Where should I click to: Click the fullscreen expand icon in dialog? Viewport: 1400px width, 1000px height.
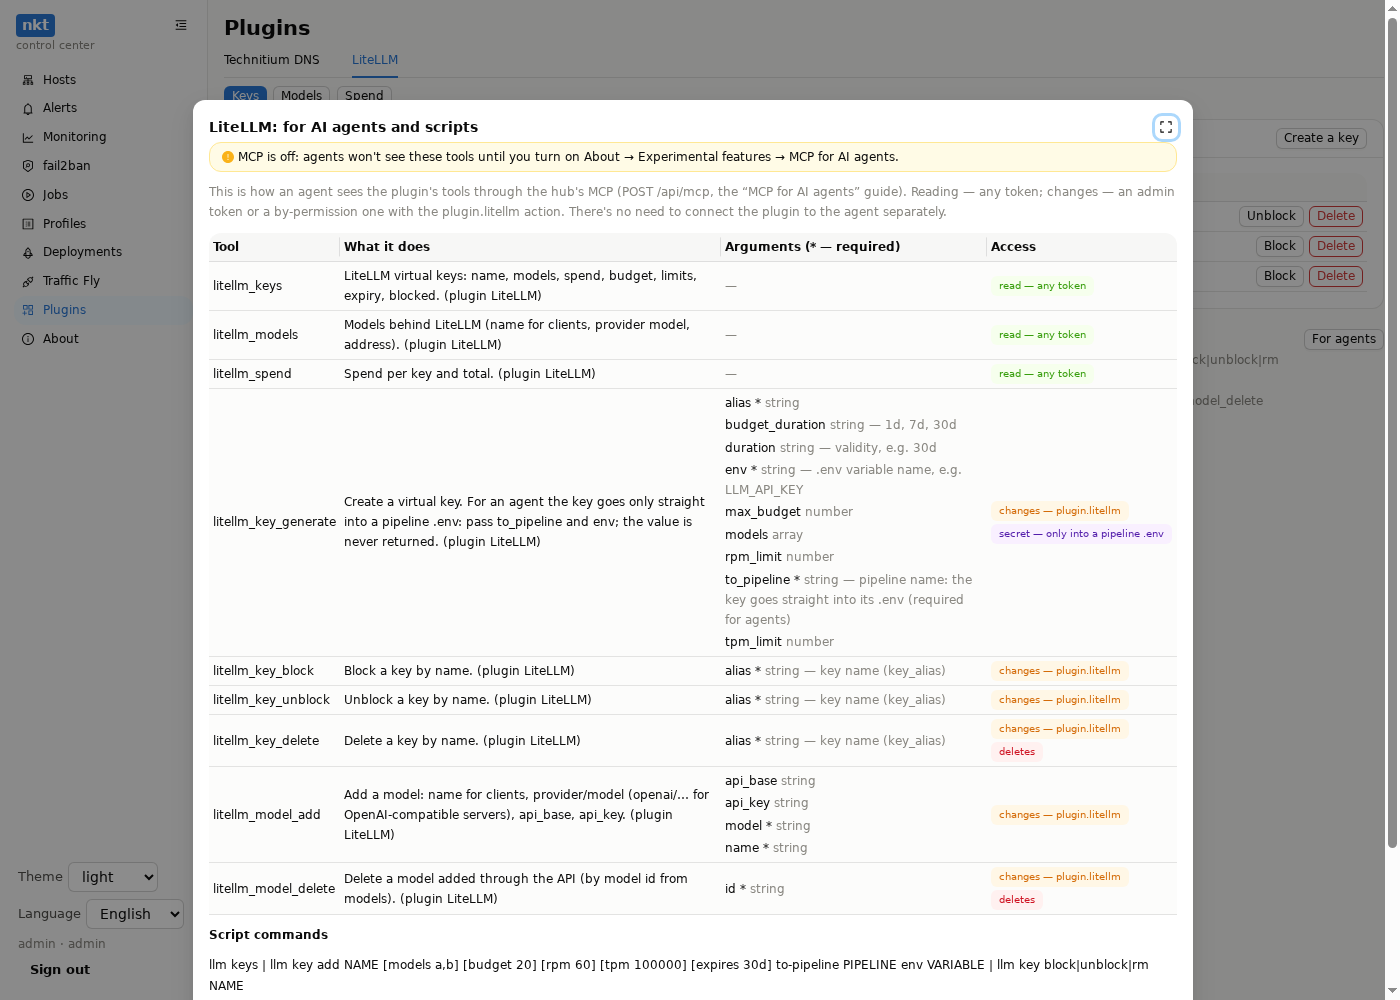(1166, 127)
